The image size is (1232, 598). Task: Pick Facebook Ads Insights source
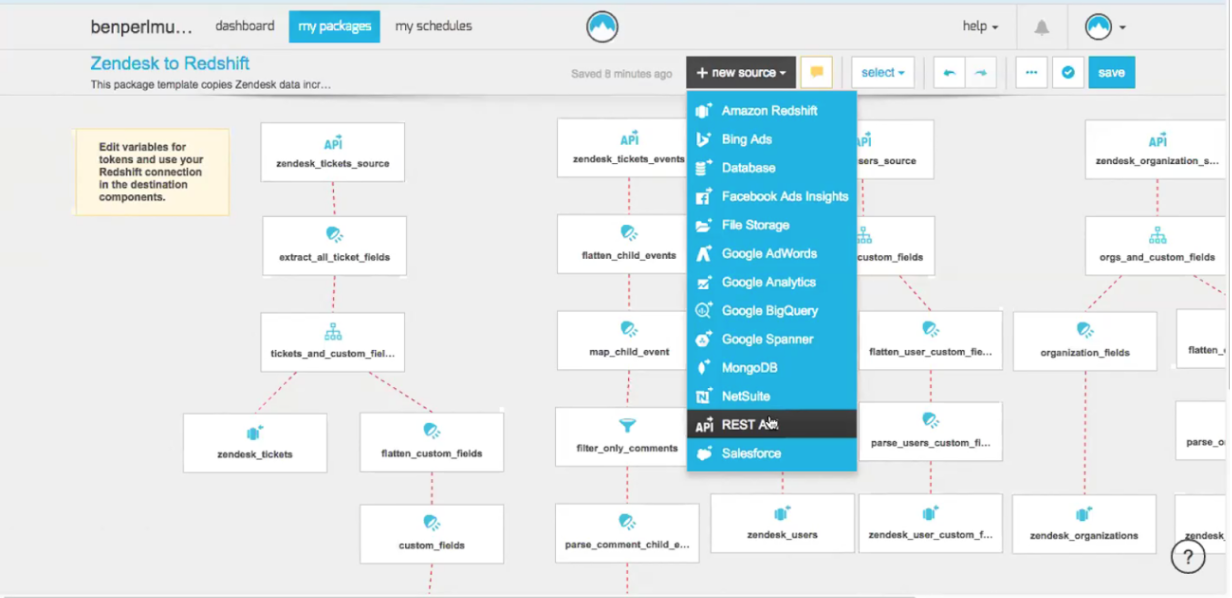click(x=772, y=197)
